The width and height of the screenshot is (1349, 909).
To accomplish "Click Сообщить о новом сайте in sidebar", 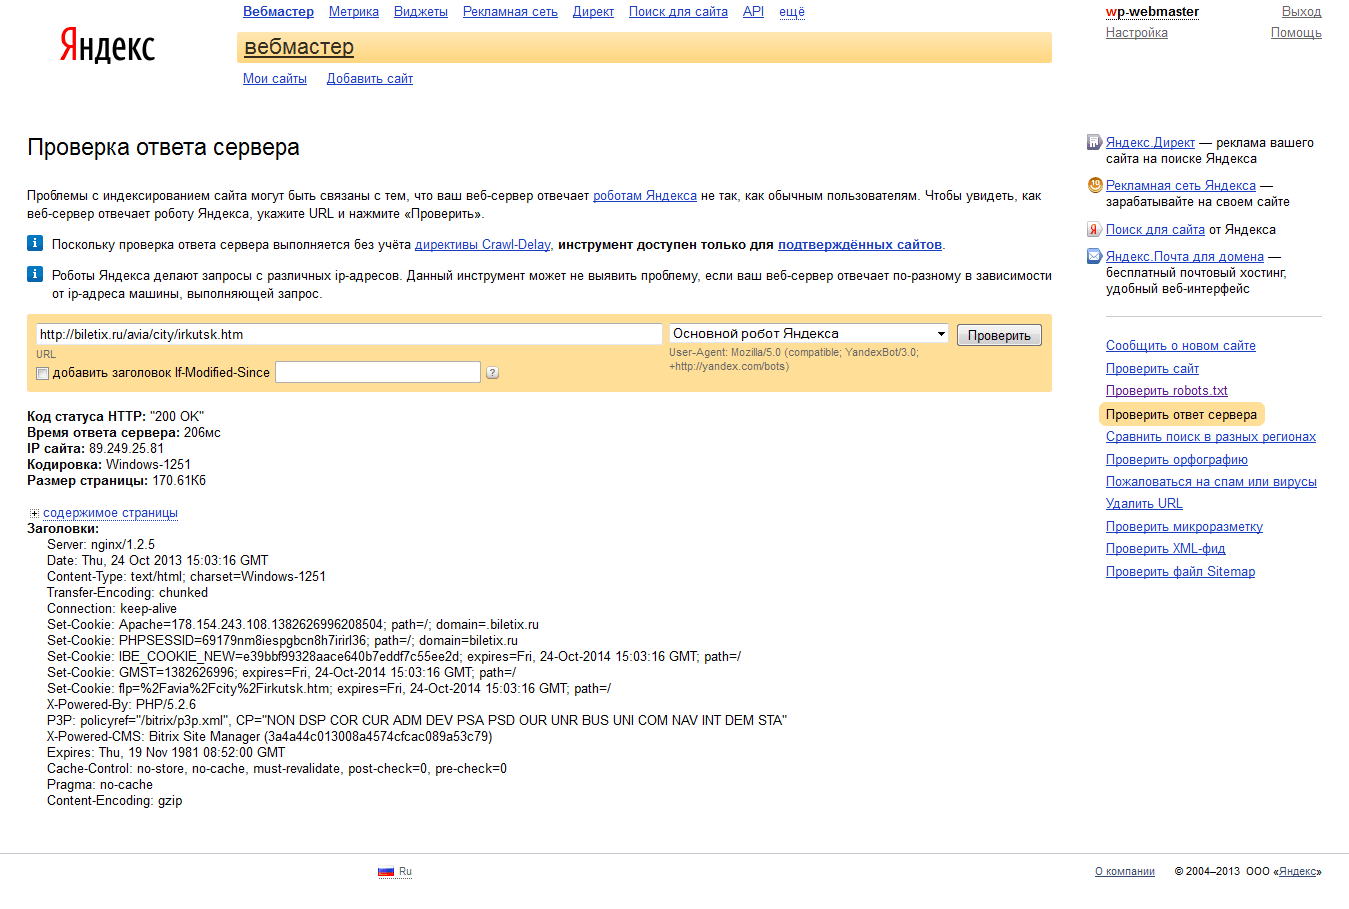I will tap(1181, 346).
